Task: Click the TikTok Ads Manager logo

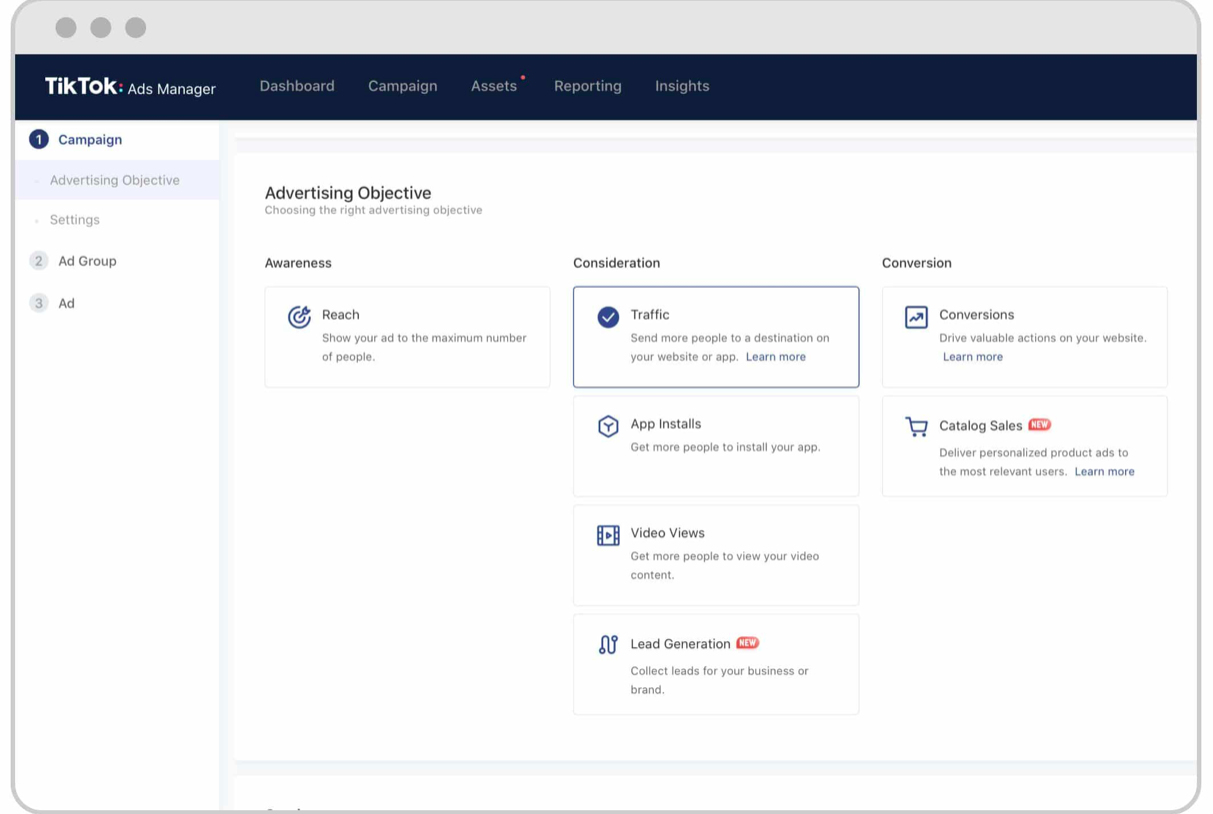Action: [x=130, y=87]
